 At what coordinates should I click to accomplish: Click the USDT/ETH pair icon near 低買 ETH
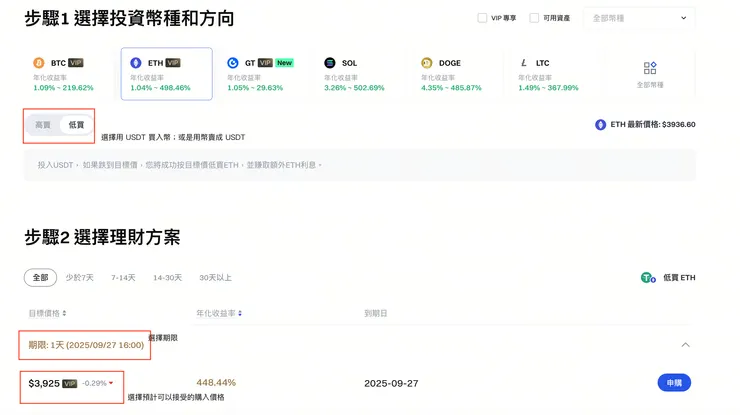point(648,278)
